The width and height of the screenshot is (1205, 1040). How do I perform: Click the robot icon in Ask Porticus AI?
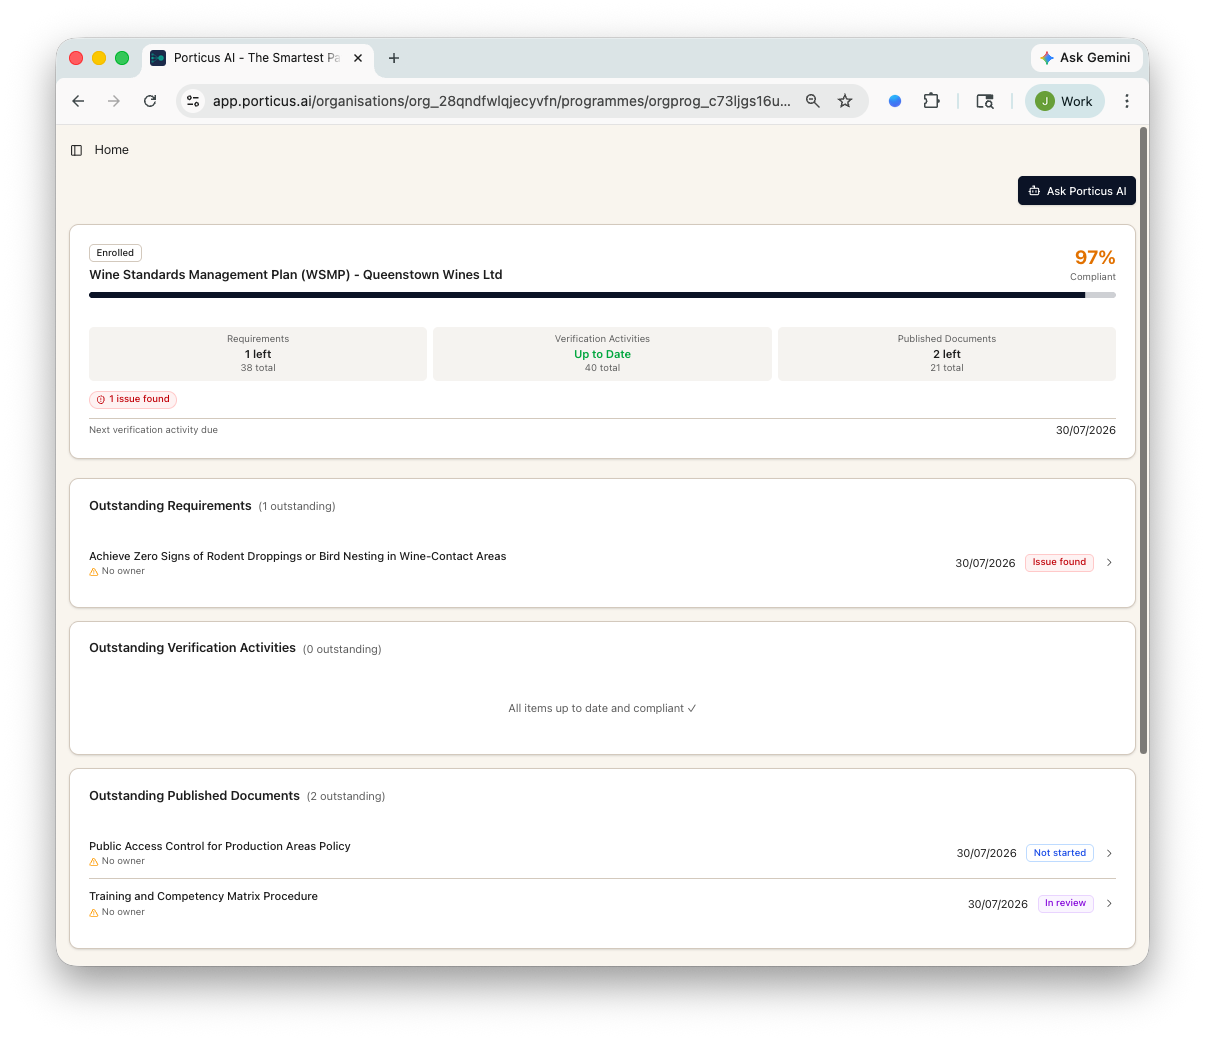[x=1034, y=191]
